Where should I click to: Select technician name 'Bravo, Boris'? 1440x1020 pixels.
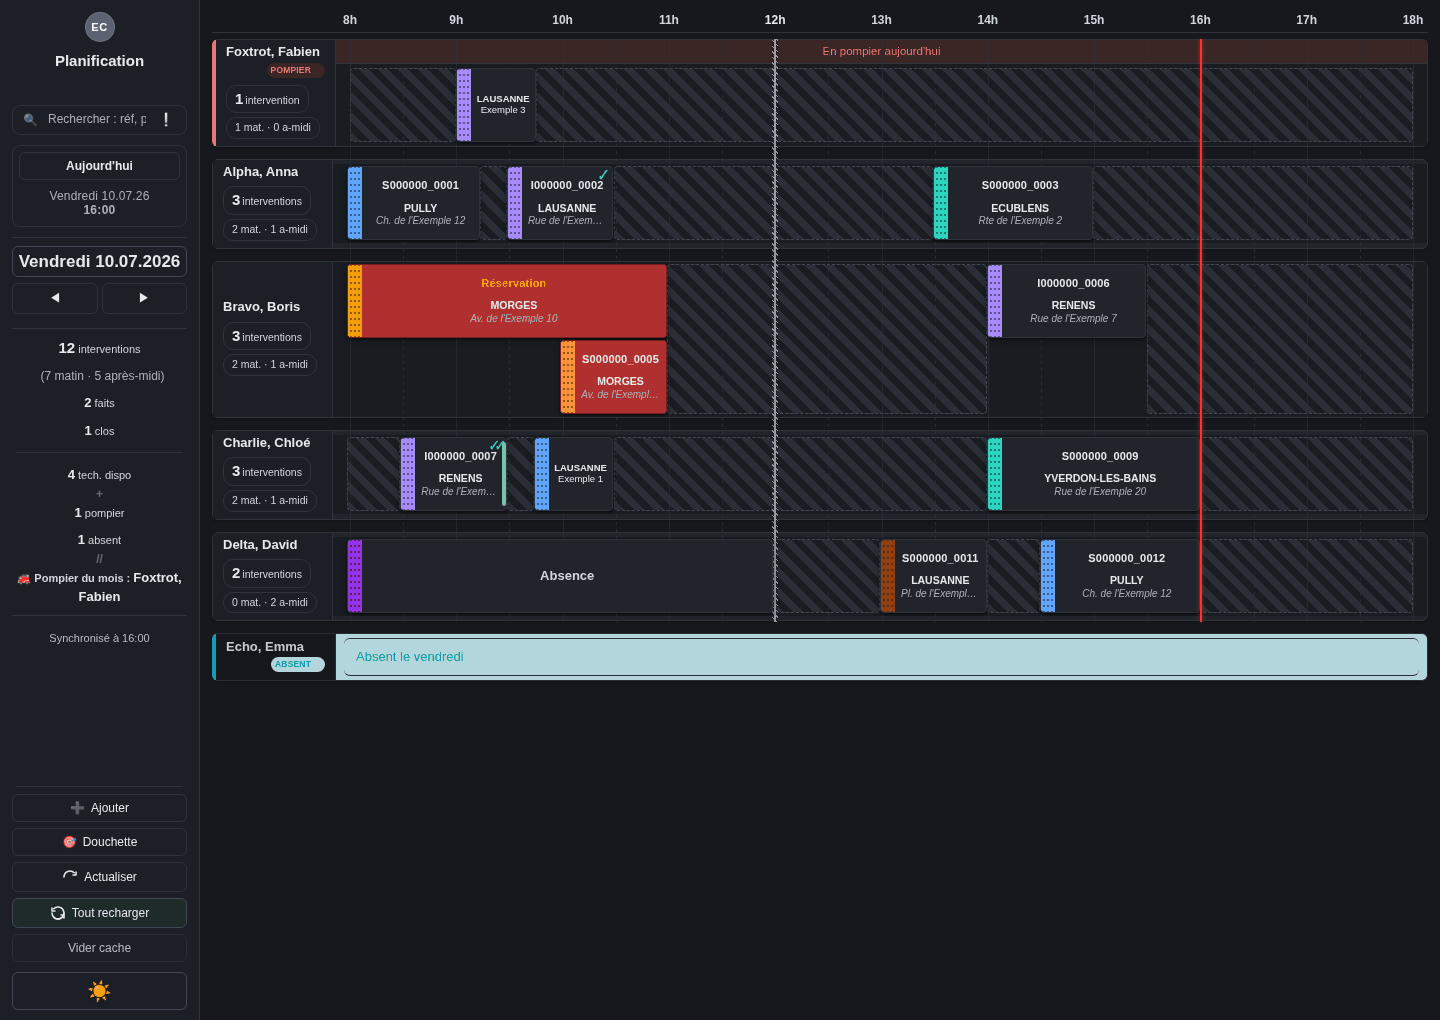pos(262,307)
